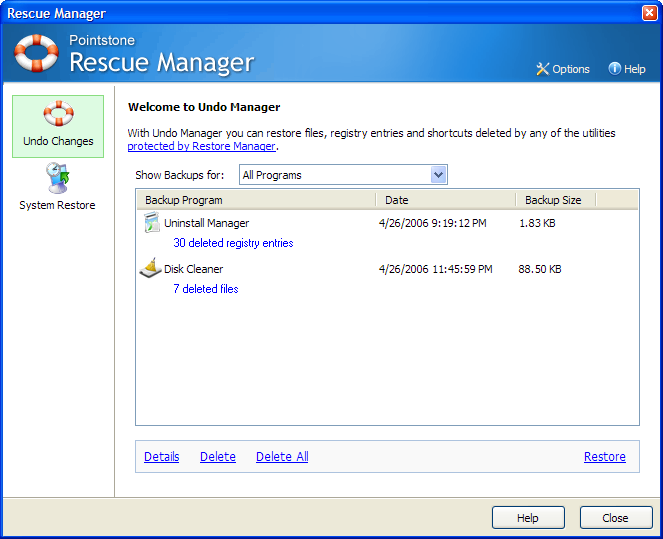
Task: Select the Undo Changes lifebuoy icon
Action: [x=58, y=113]
